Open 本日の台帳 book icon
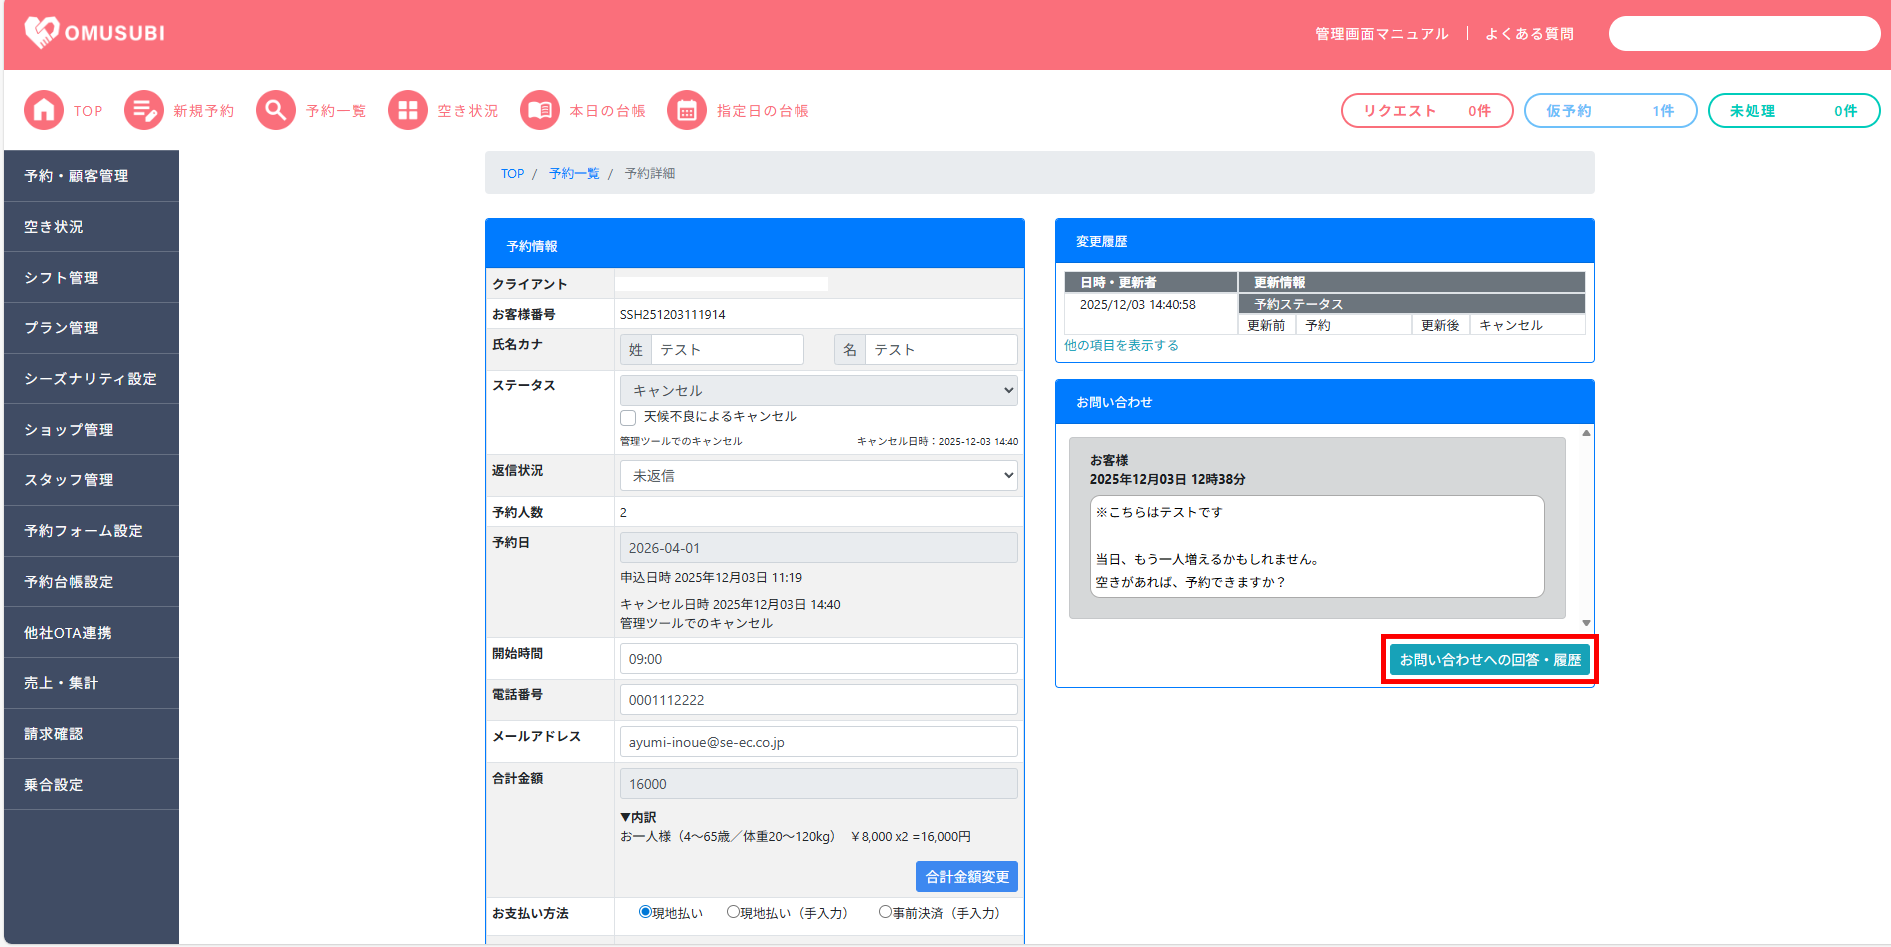Image resolution: width=1891 pixels, height=947 pixels. tap(540, 111)
